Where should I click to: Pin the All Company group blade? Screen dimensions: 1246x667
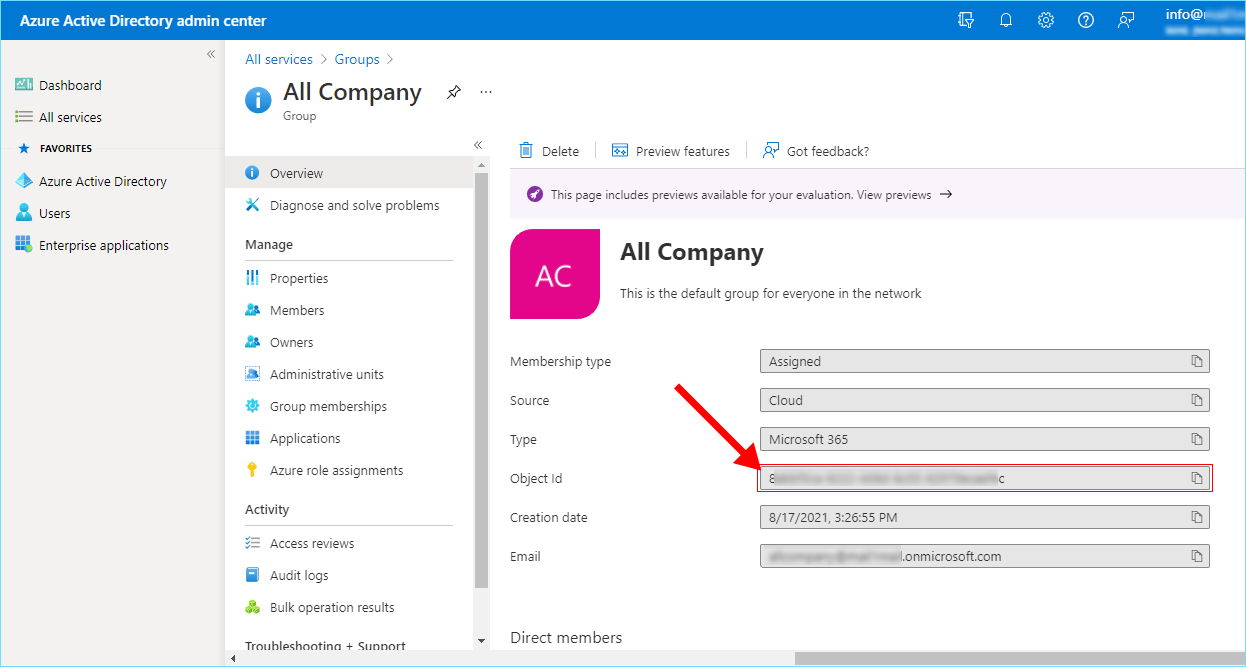pos(454,92)
